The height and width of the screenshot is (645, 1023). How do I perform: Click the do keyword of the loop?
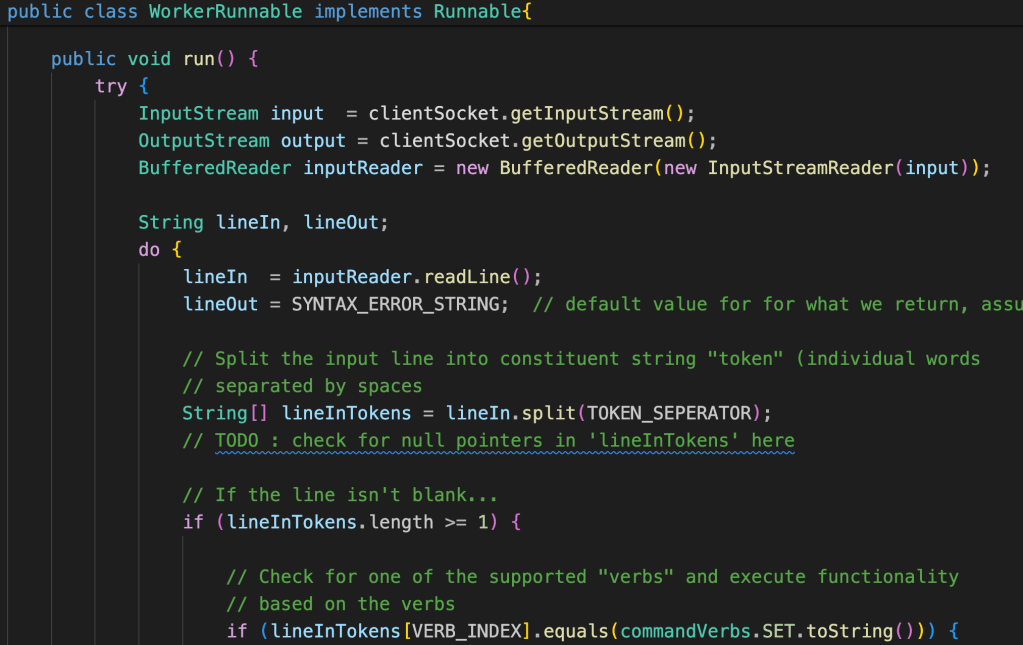(149, 250)
